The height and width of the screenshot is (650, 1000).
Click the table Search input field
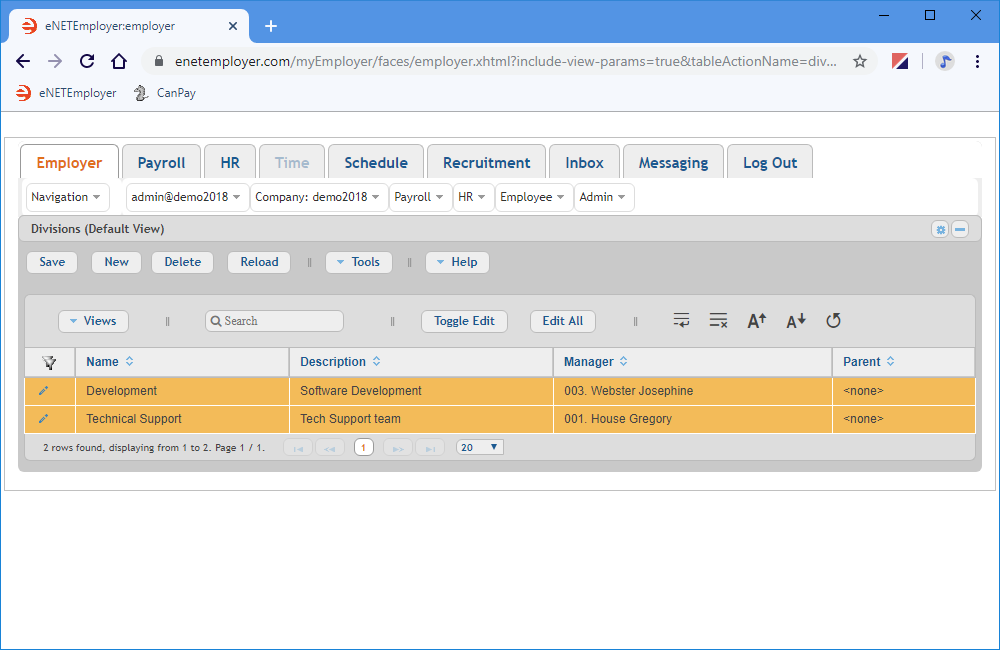coord(275,321)
